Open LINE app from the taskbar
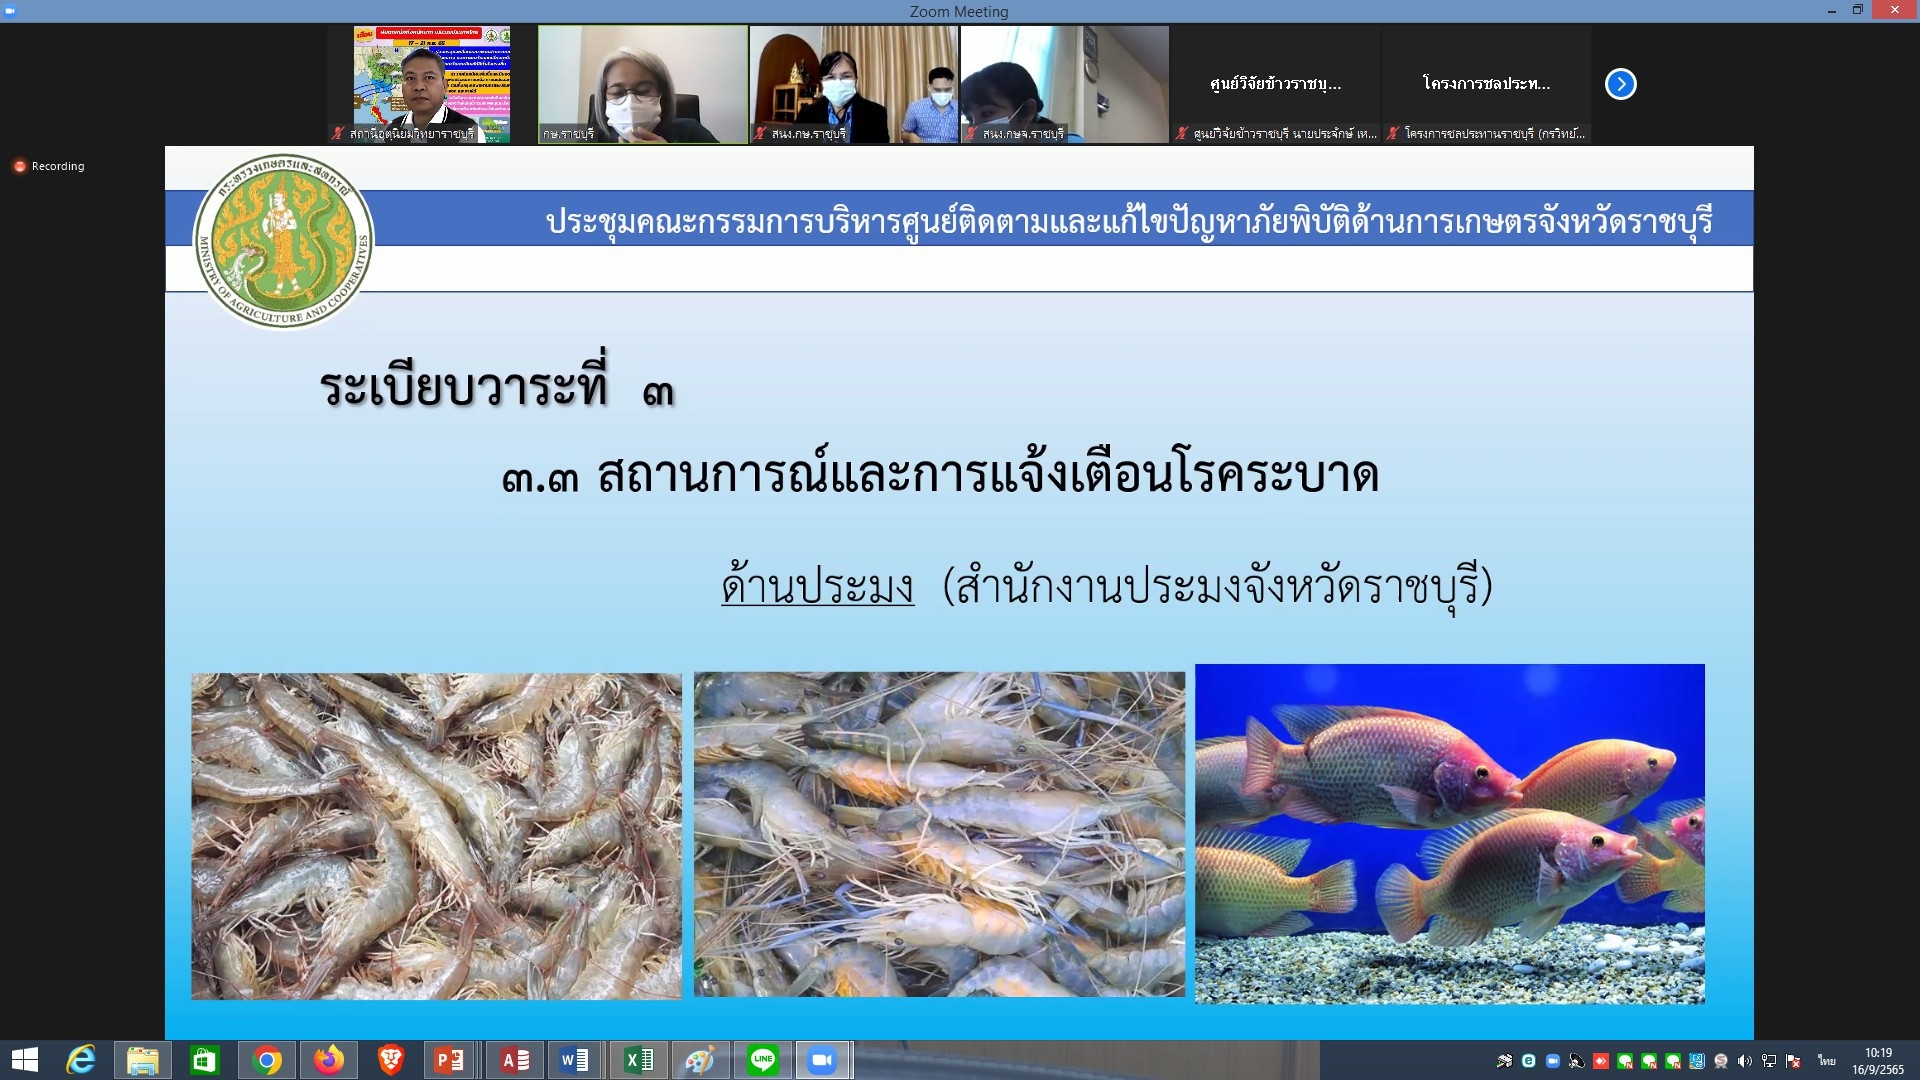Screen dimensions: 1920x1080 click(763, 1060)
